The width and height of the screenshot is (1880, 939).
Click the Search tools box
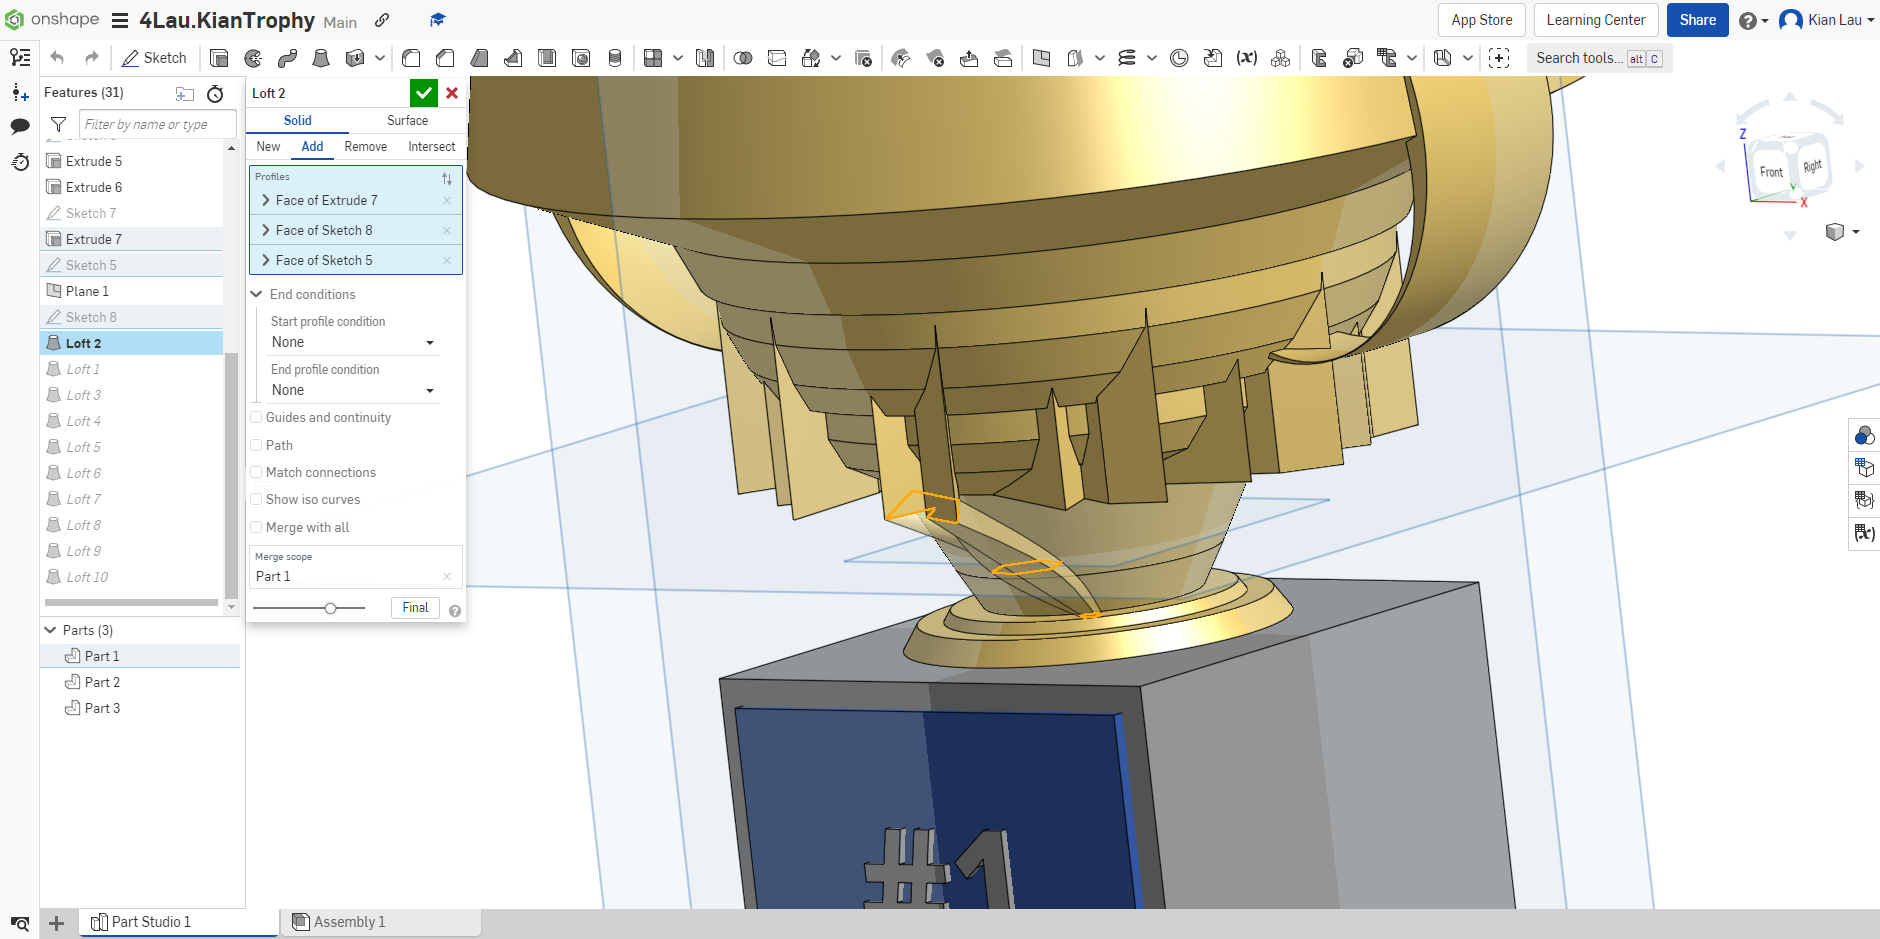coord(1599,58)
